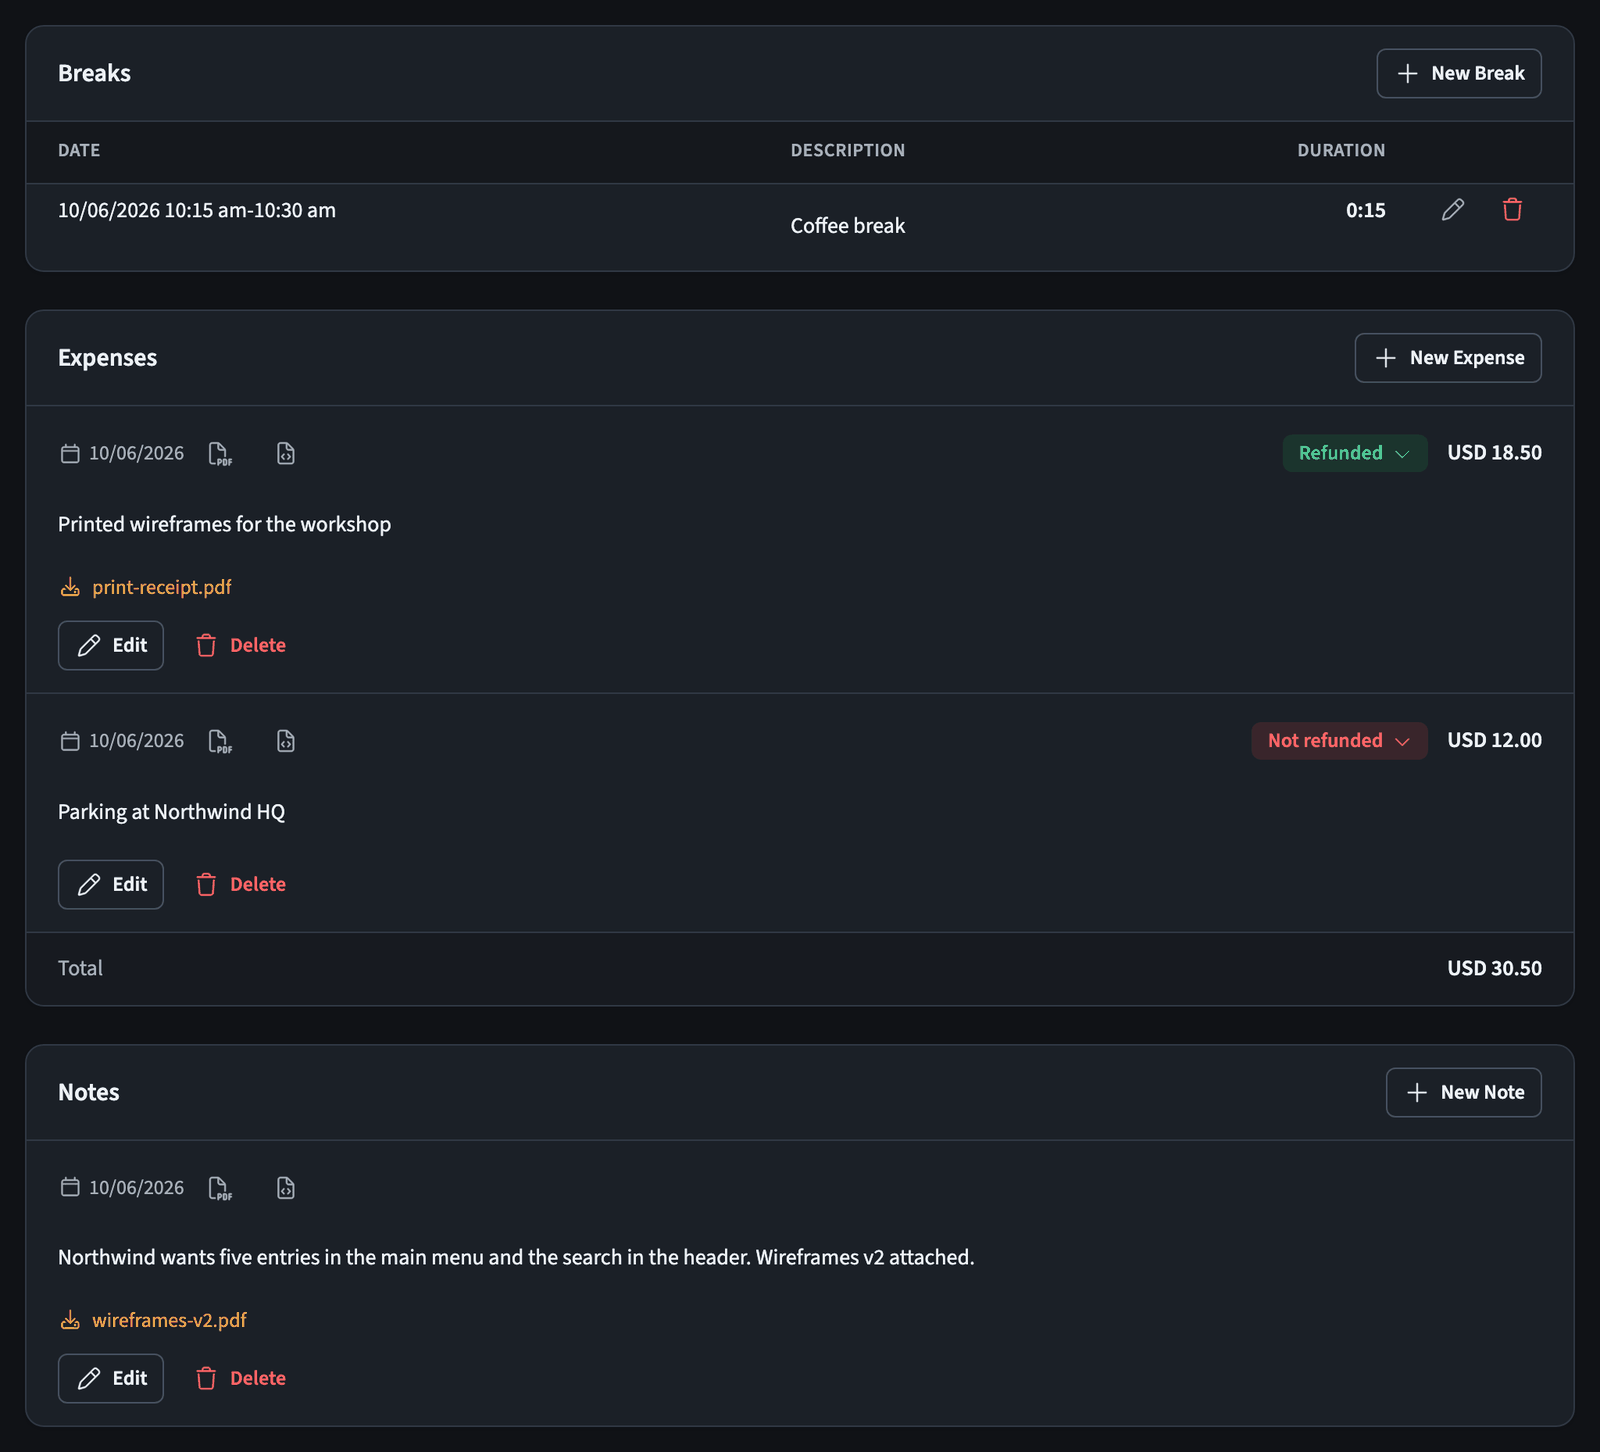This screenshot has width=1600, height=1452.
Task: Open the Refunded status dropdown
Action: pyautogui.click(x=1355, y=453)
